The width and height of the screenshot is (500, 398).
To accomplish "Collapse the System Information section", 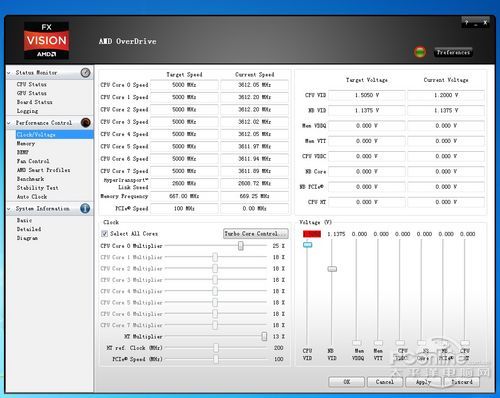I will pyautogui.click(x=9, y=209).
